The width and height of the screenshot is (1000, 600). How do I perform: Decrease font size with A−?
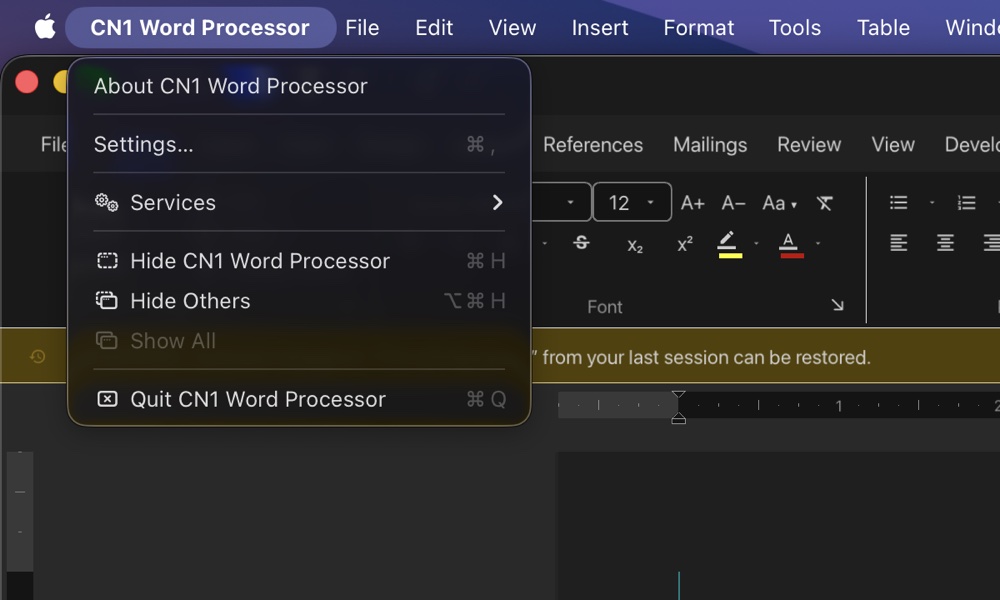pyautogui.click(x=733, y=203)
